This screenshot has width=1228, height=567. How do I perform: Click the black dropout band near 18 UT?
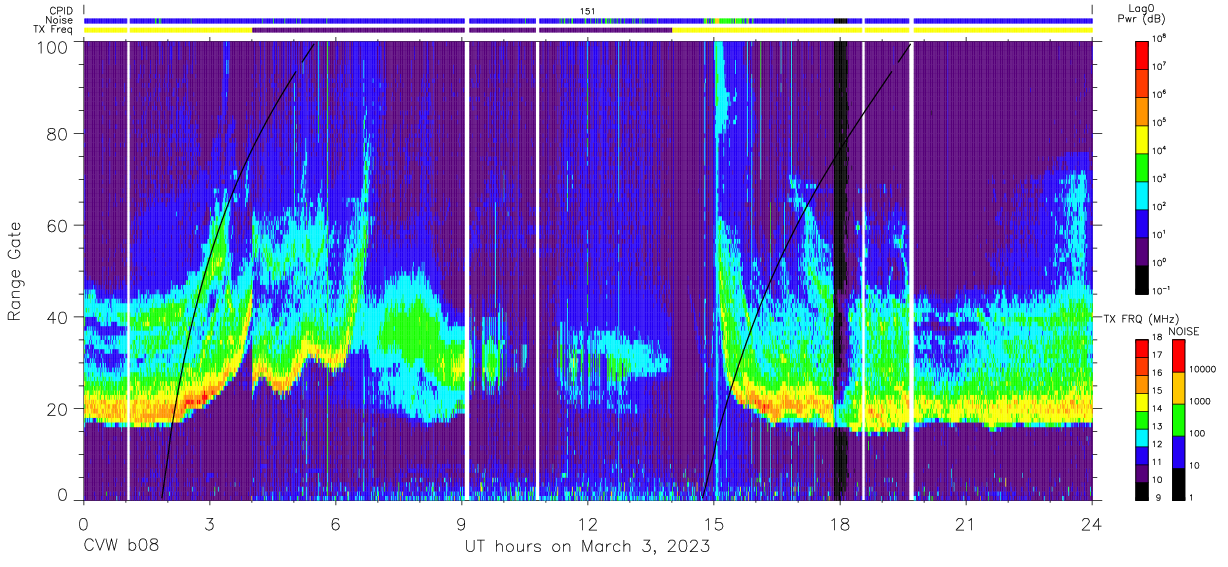tap(840, 270)
